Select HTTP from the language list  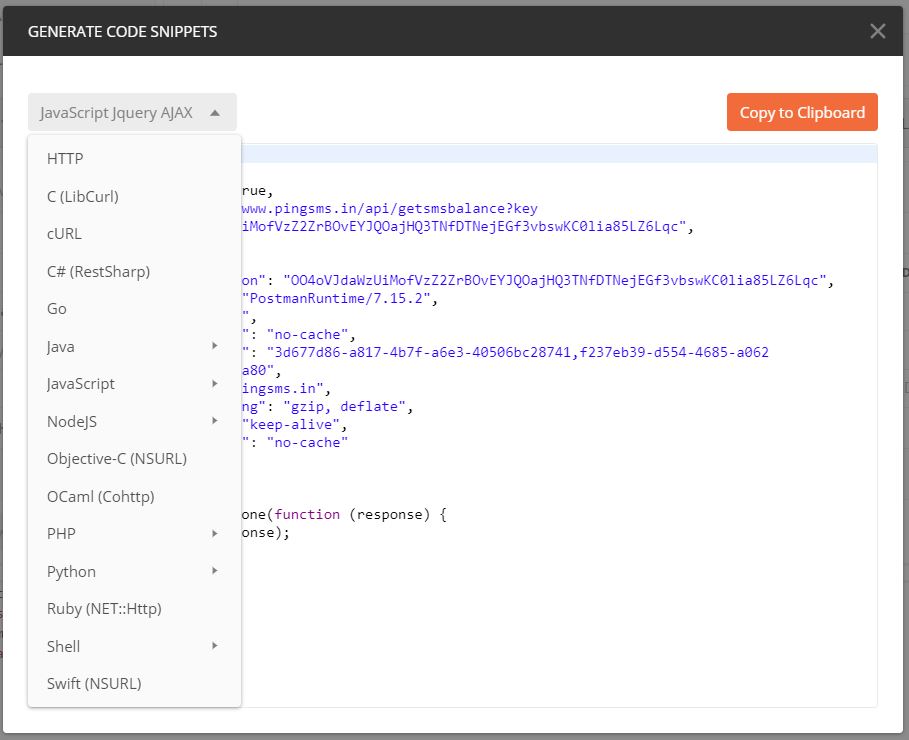point(134,158)
